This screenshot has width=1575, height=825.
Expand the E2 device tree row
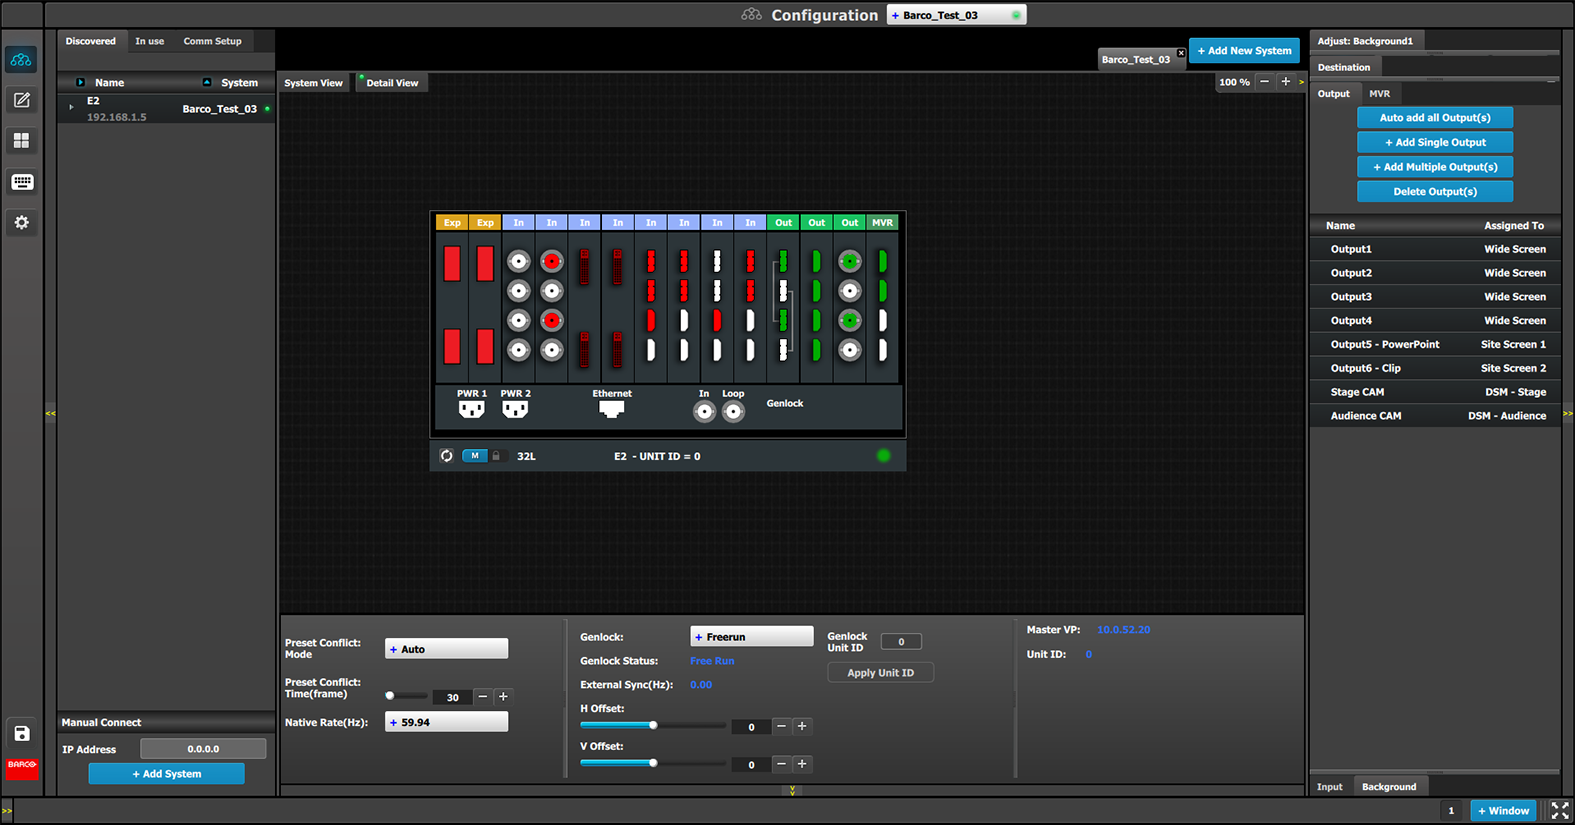pos(71,106)
